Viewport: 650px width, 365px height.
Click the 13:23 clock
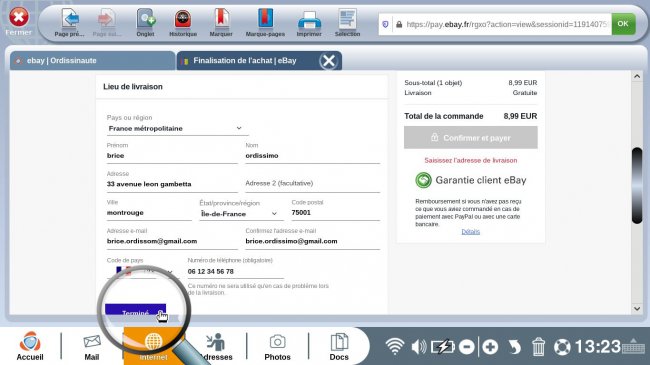598,347
